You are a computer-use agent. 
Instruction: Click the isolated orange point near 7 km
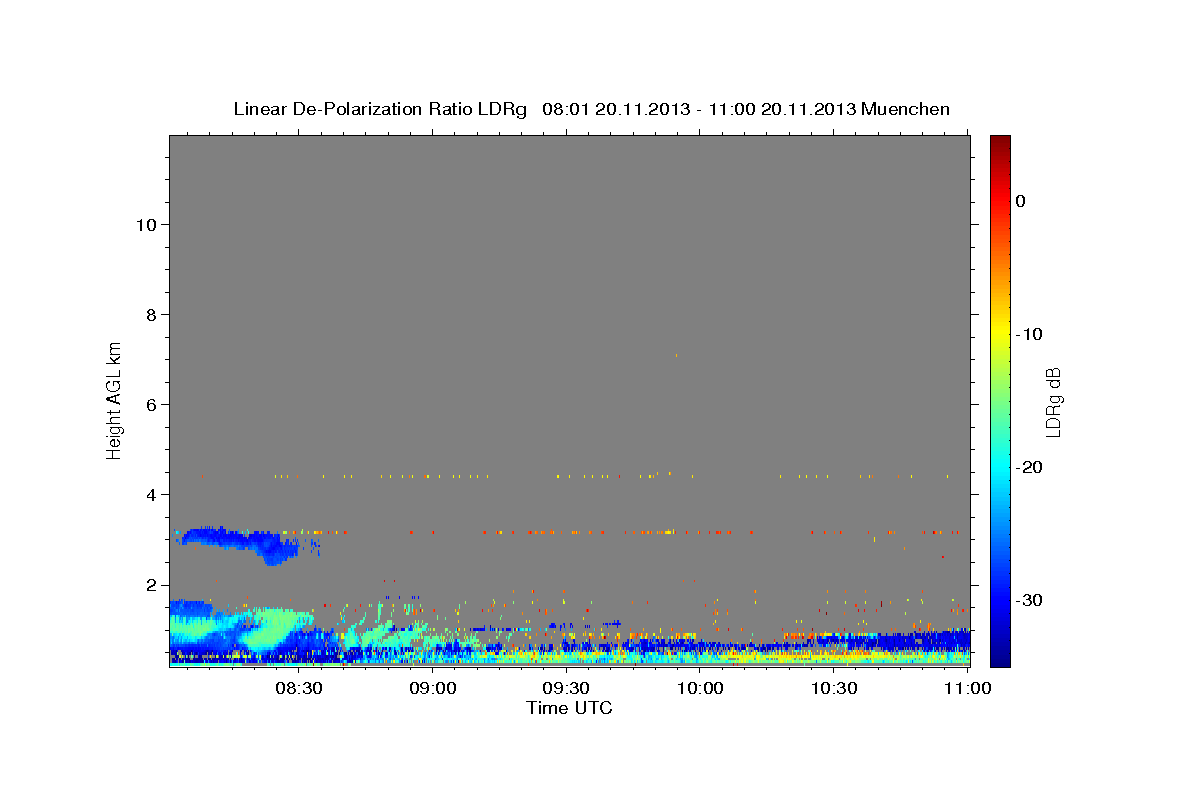tap(676, 355)
